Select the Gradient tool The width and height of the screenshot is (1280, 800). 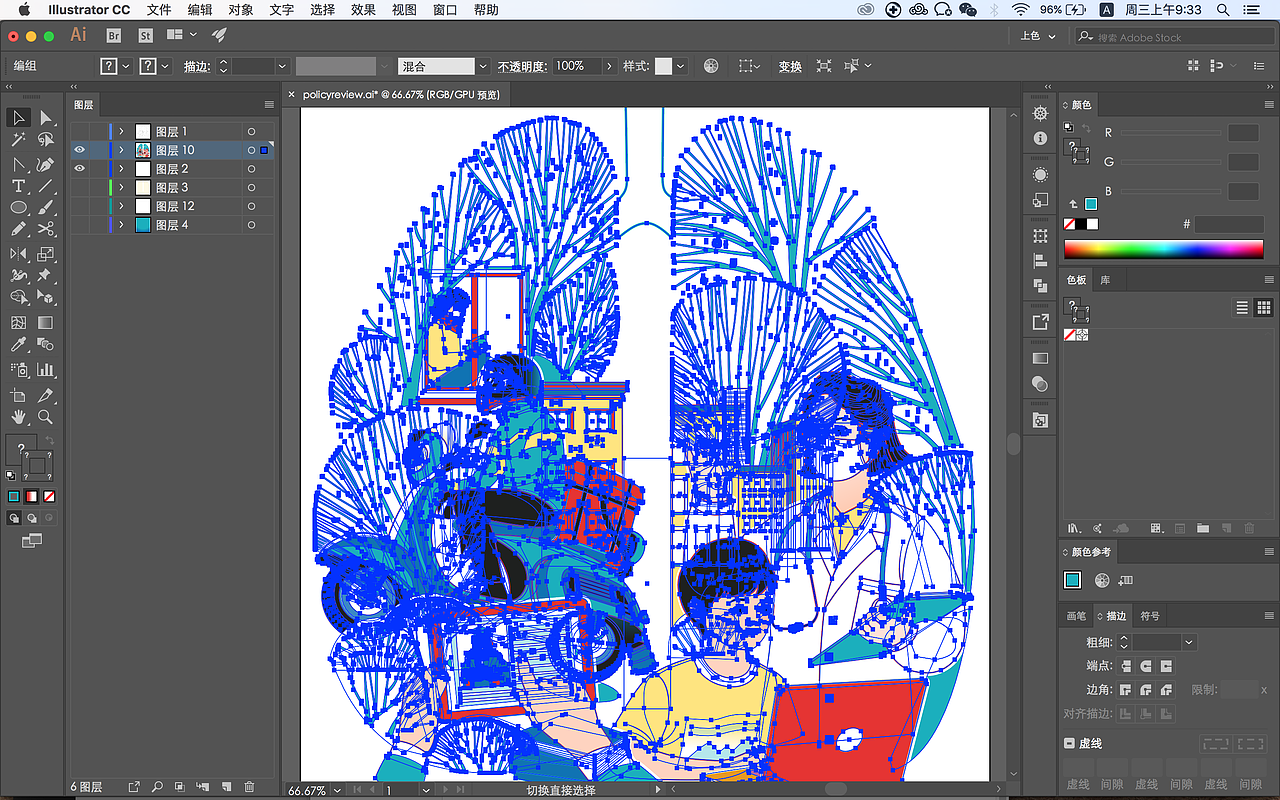(45, 323)
